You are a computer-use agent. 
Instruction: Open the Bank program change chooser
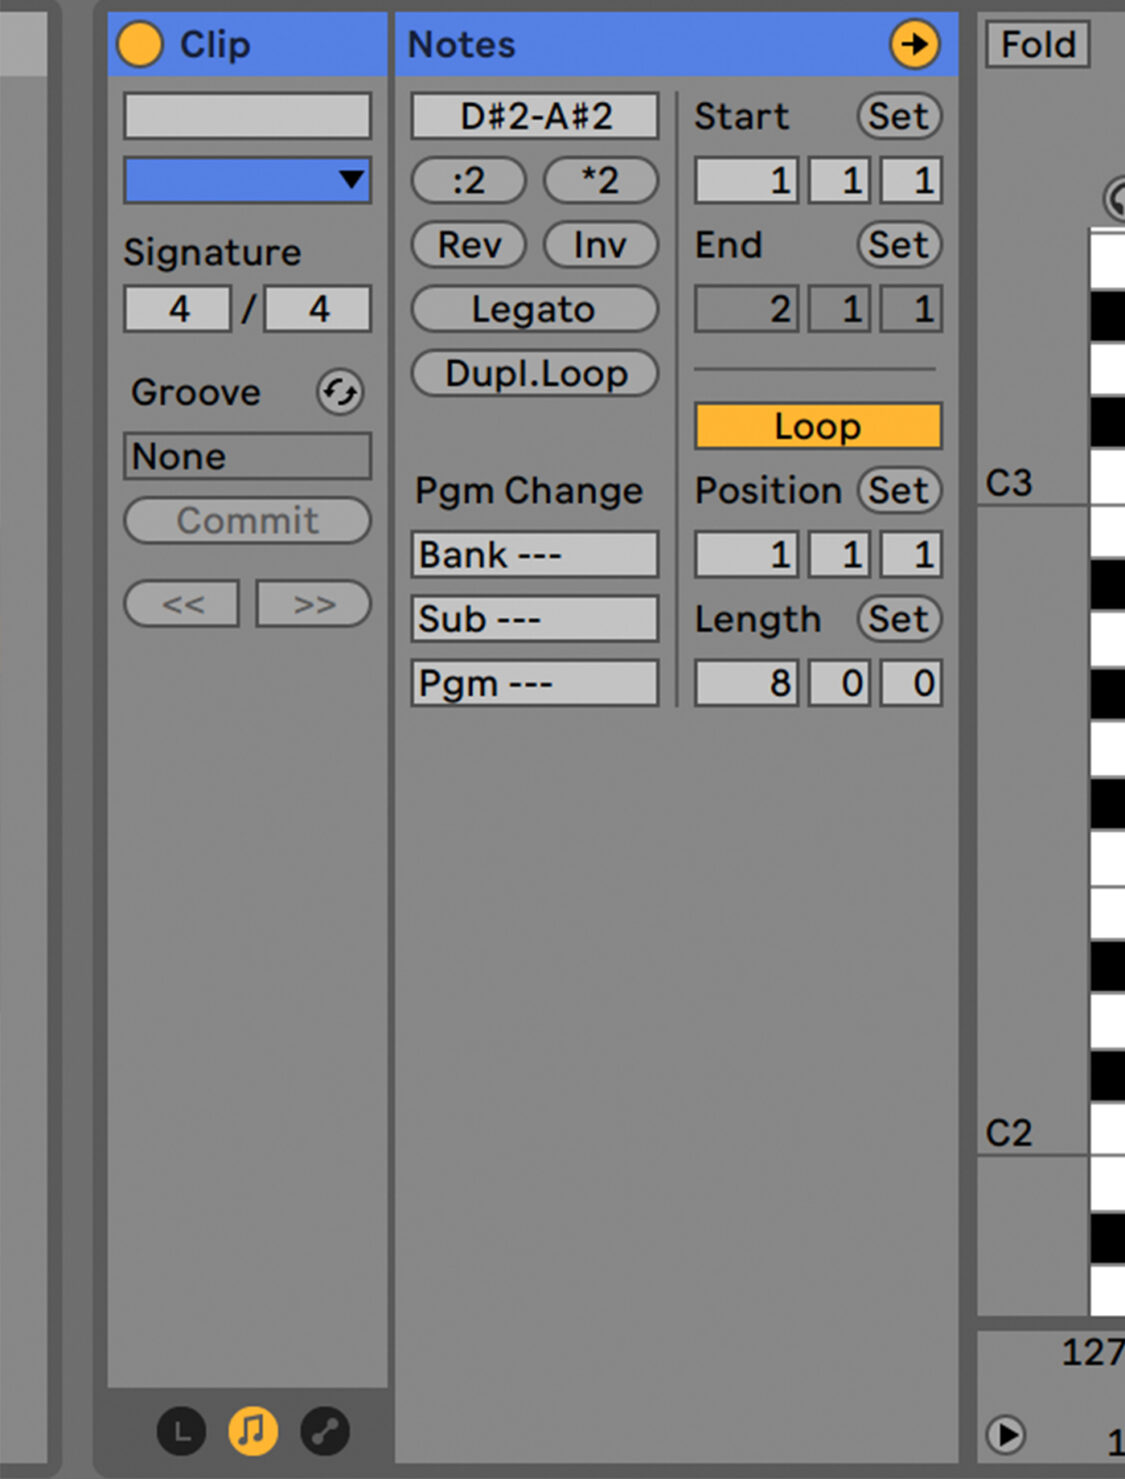[x=534, y=555]
